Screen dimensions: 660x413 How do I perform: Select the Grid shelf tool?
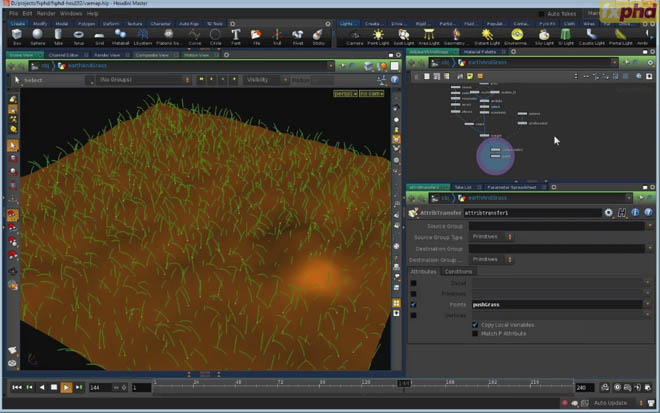(99, 36)
